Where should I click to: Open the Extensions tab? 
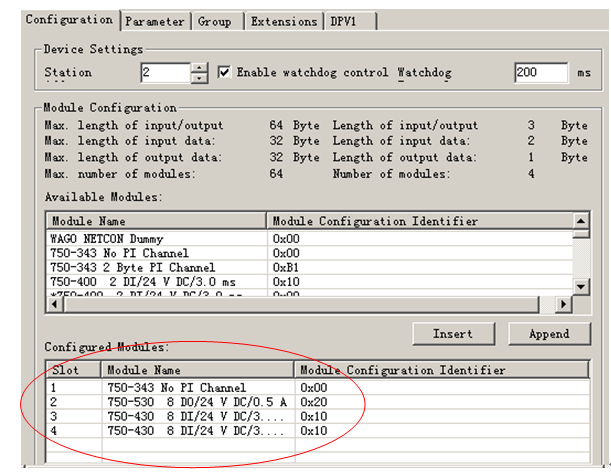[x=284, y=21]
